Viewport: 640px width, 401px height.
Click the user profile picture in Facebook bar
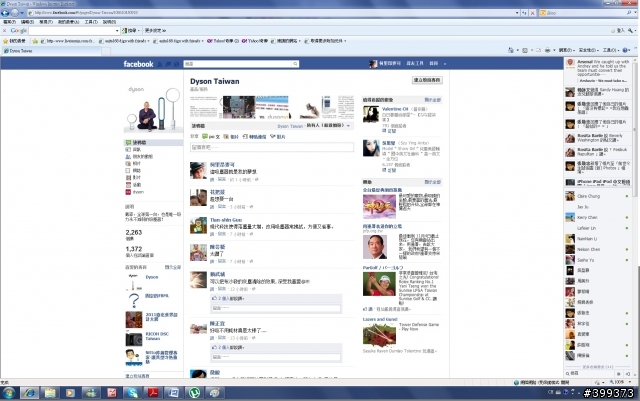[x=373, y=64]
